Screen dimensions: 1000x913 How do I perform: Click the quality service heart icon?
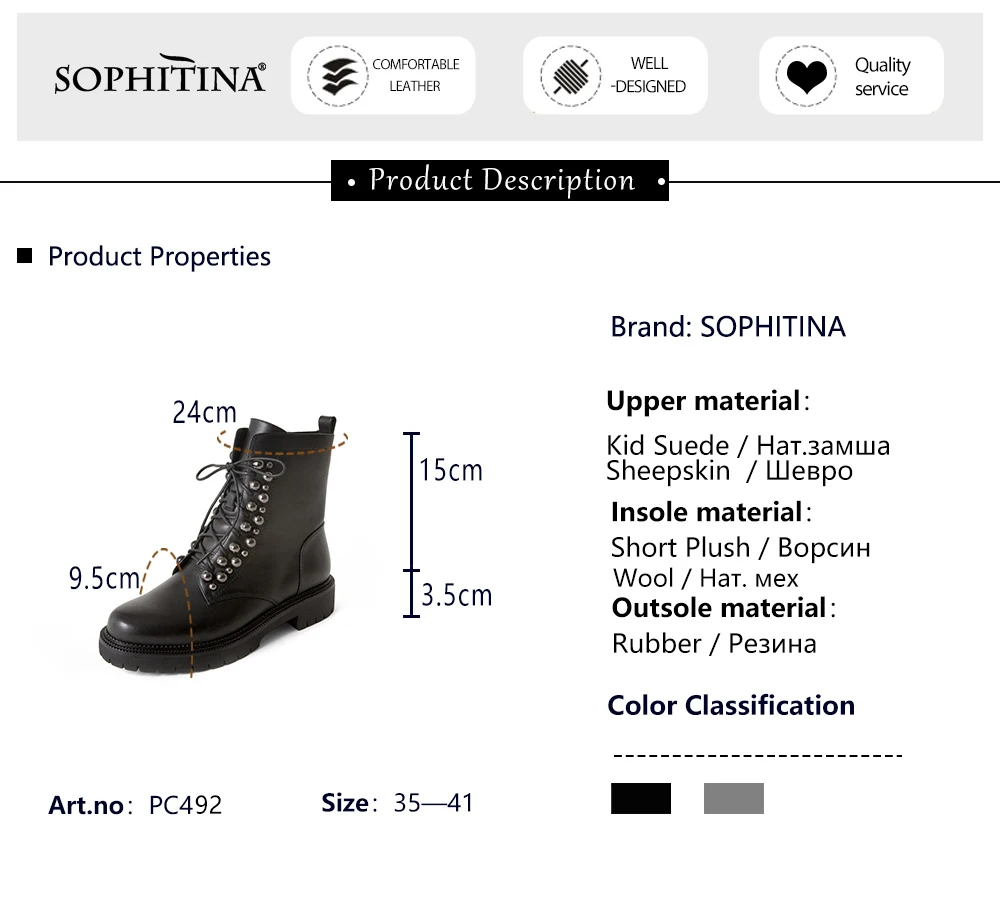[x=805, y=76]
